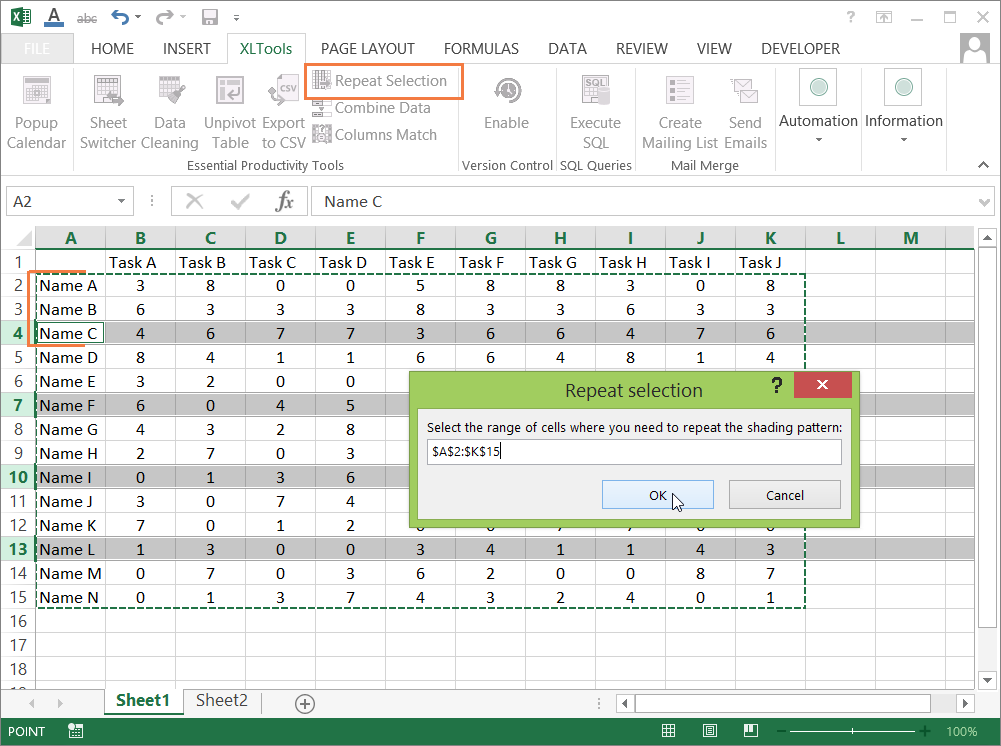Switch to the FORMULAS ribbon tab
This screenshot has height=746, width=1001.
point(481,48)
